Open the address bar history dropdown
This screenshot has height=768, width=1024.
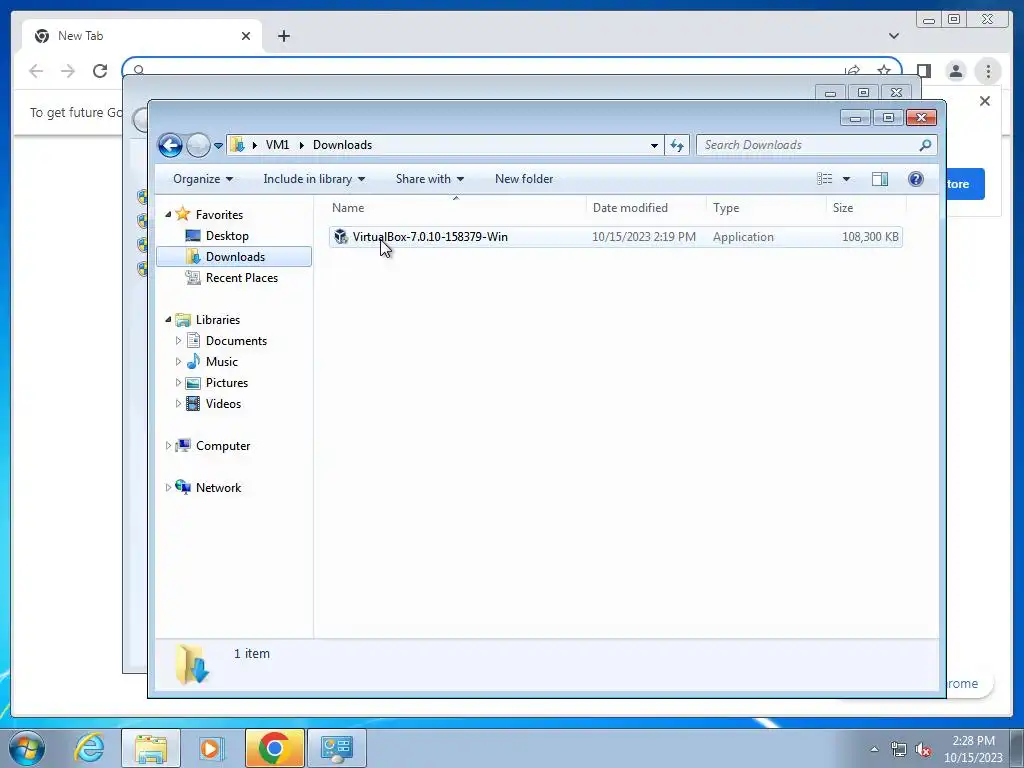pyautogui.click(x=654, y=146)
